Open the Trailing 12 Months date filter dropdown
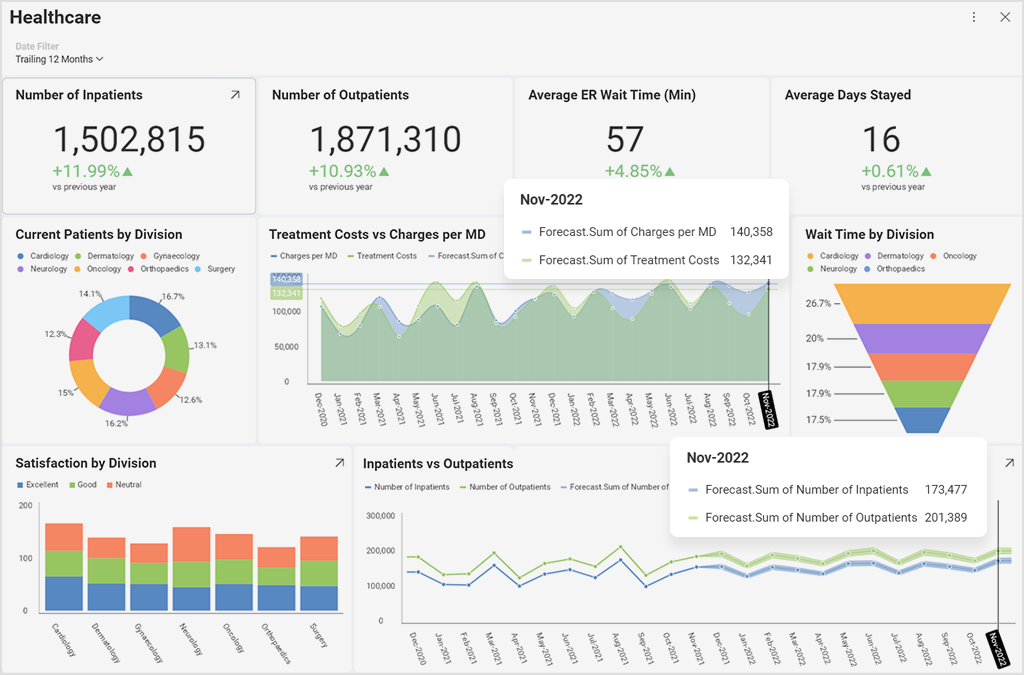This screenshot has width=1024, height=675. pyautogui.click(x=58, y=59)
